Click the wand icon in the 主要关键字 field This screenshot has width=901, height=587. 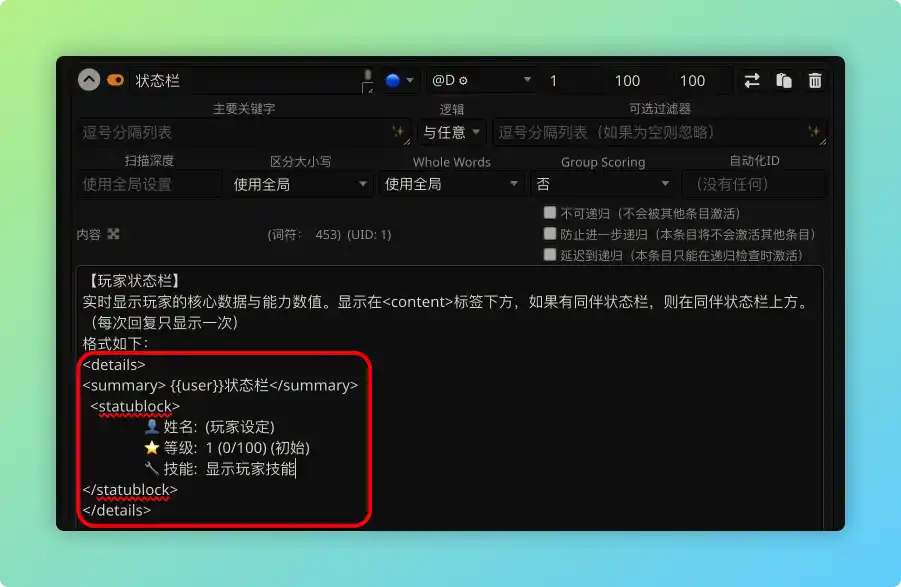[x=398, y=131]
